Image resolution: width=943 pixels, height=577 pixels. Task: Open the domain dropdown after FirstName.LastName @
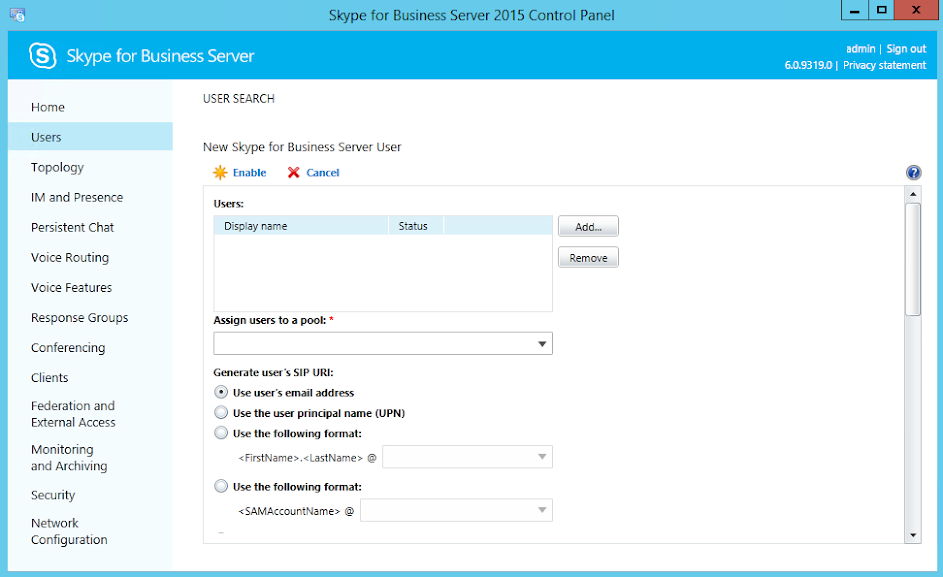pos(467,457)
